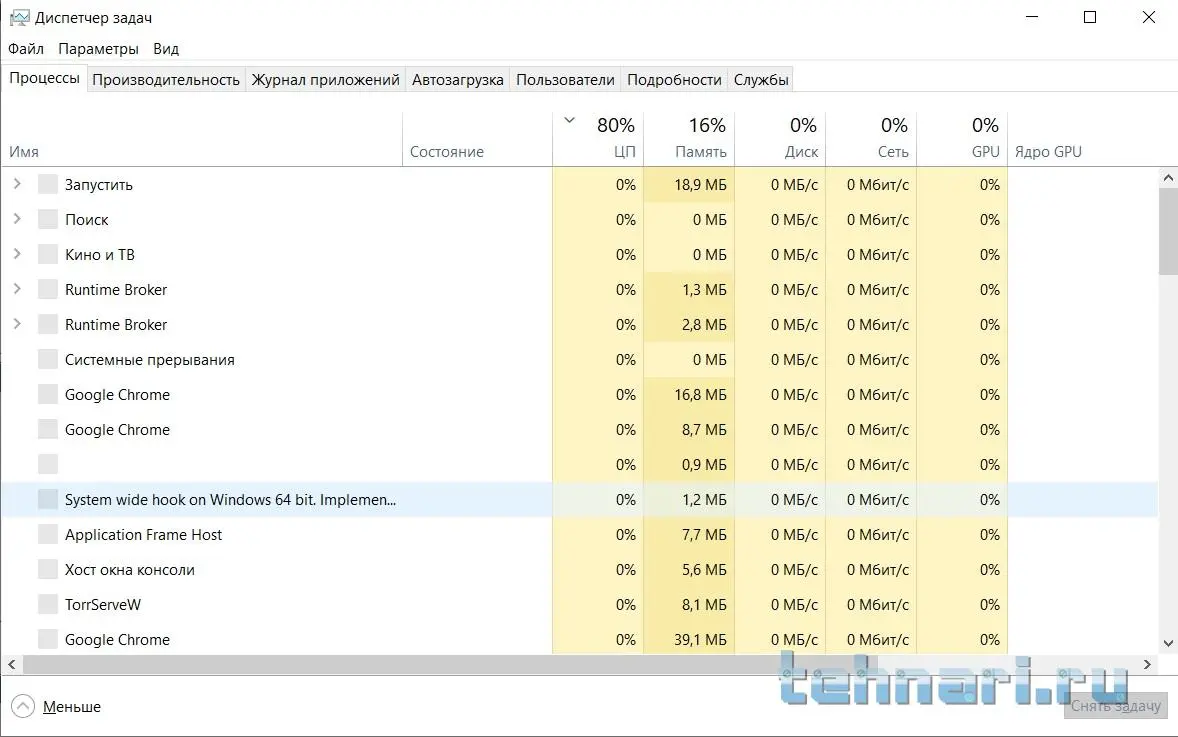Collapse view with the Меньше arrow icon
The width and height of the screenshot is (1178, 737).
[x=22, y=706]
